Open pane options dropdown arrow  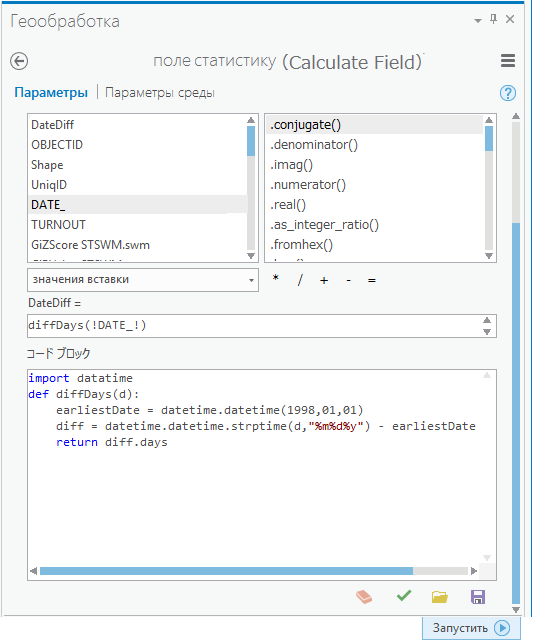coord(478,20)
